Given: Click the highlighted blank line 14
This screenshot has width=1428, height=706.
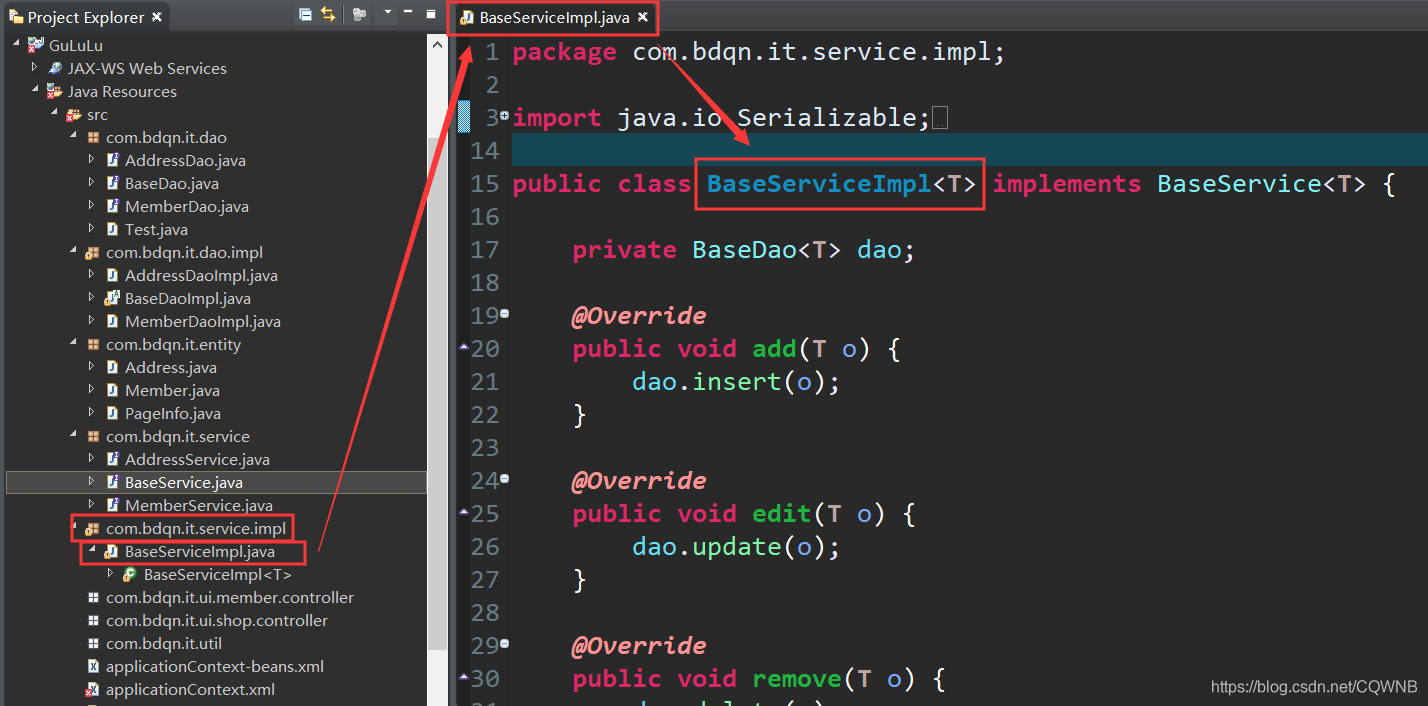Looking at the screenshot, I should 968,150.
